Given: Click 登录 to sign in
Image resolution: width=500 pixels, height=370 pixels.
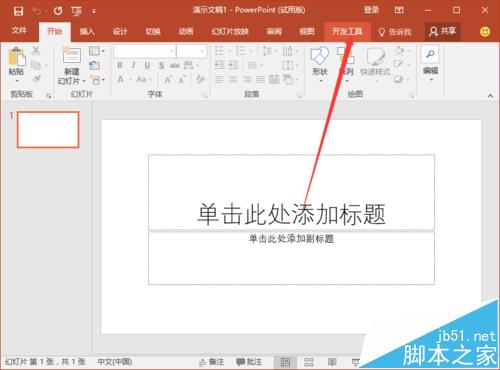Looking at the screenshot, I should click(371, 10).
